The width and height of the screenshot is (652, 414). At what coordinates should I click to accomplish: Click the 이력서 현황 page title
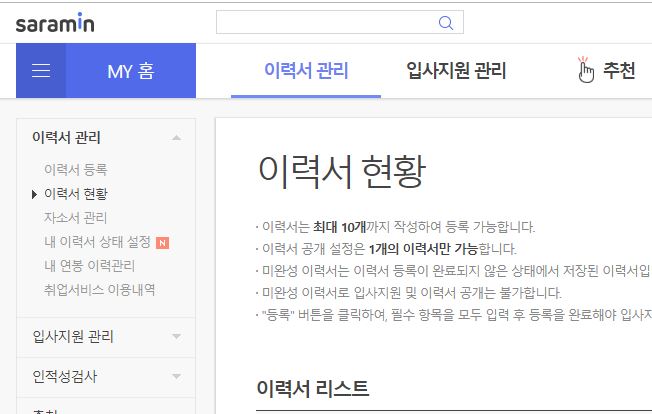pyautogui.click(x=342, y=171)
